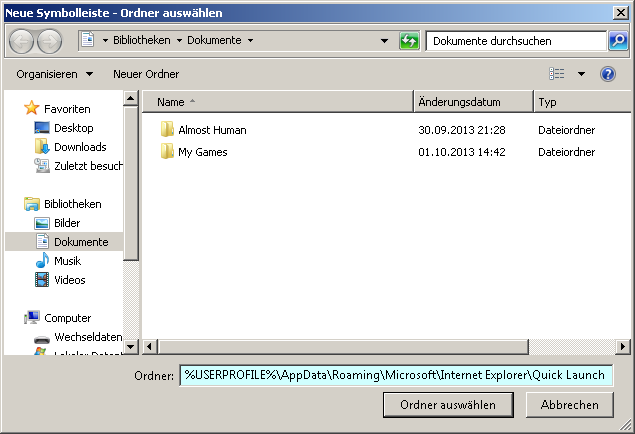
Task: Click the Dokumente document icon in sidebar
Action: pyautogui.click(x=42, y=241)
